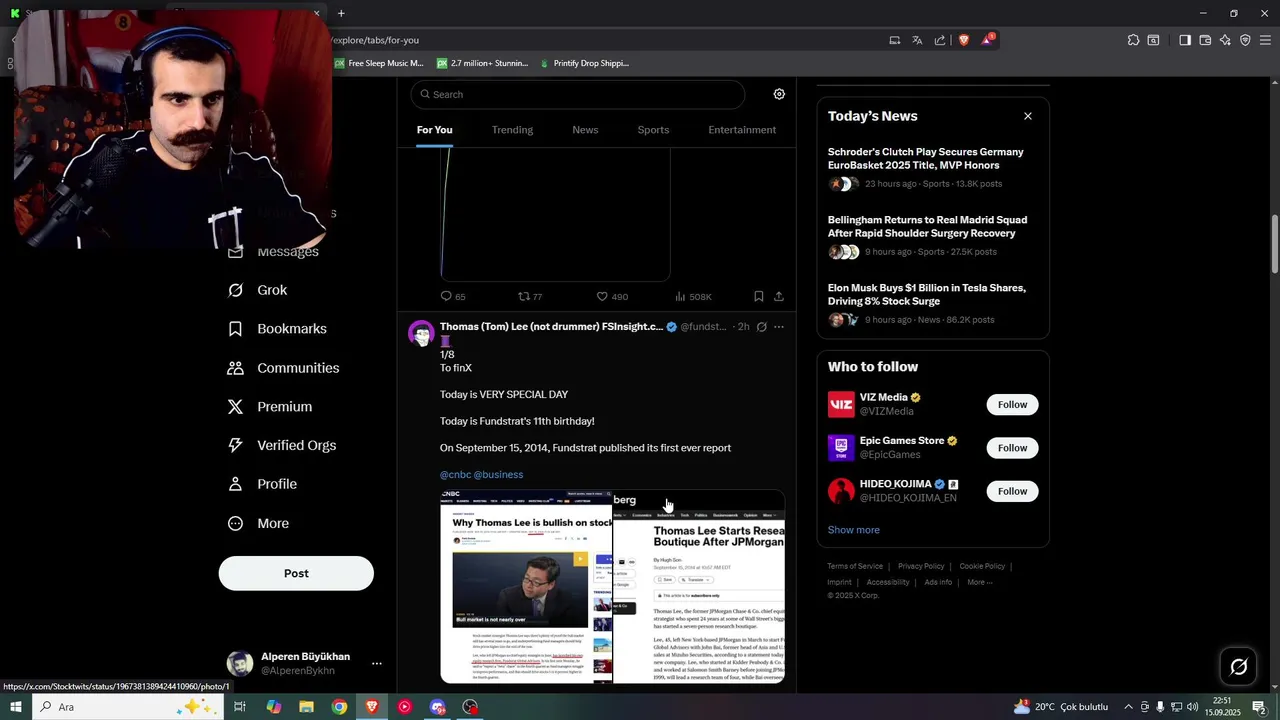Click the Alperen Büyükhan account avatar
This screenshot has height=720, width=1280.
240,663
